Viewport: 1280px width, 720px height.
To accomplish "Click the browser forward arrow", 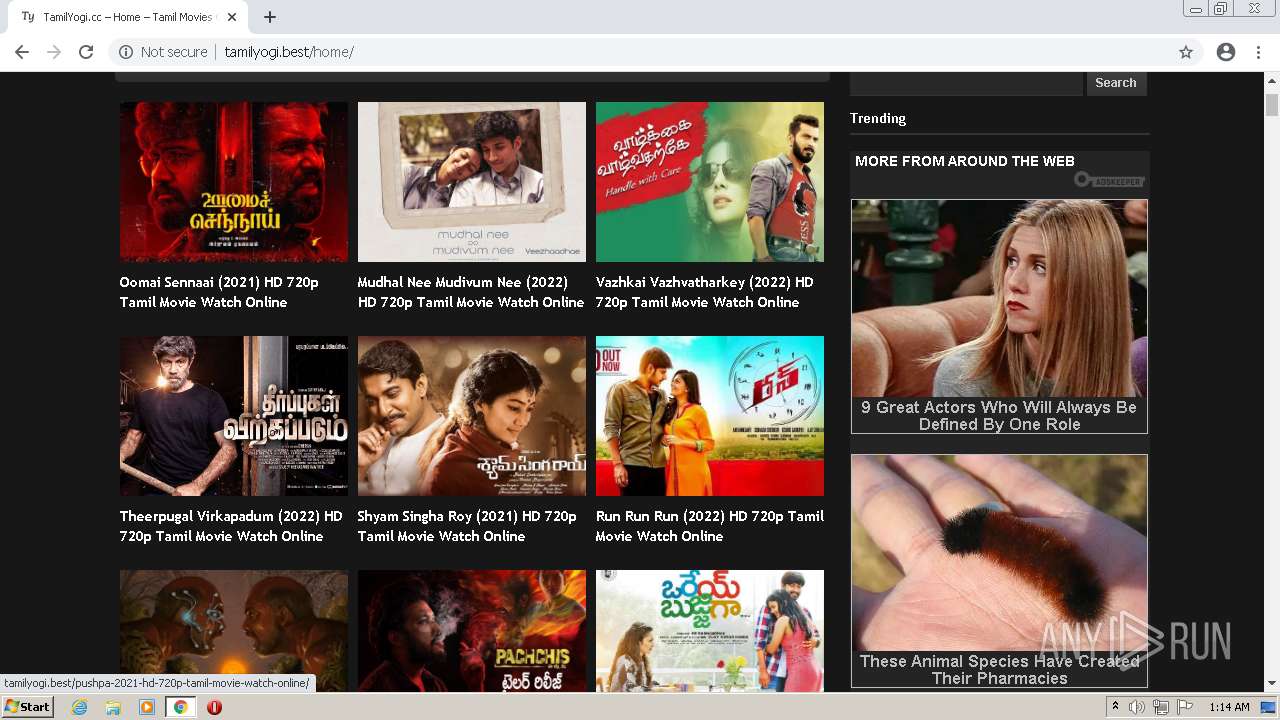I will (x=54, y=52).
